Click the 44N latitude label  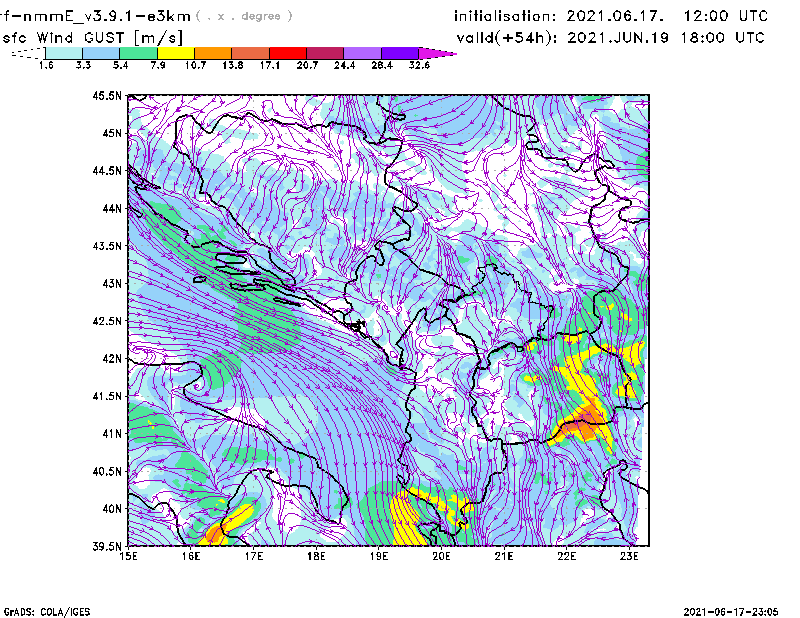[112, 208]
